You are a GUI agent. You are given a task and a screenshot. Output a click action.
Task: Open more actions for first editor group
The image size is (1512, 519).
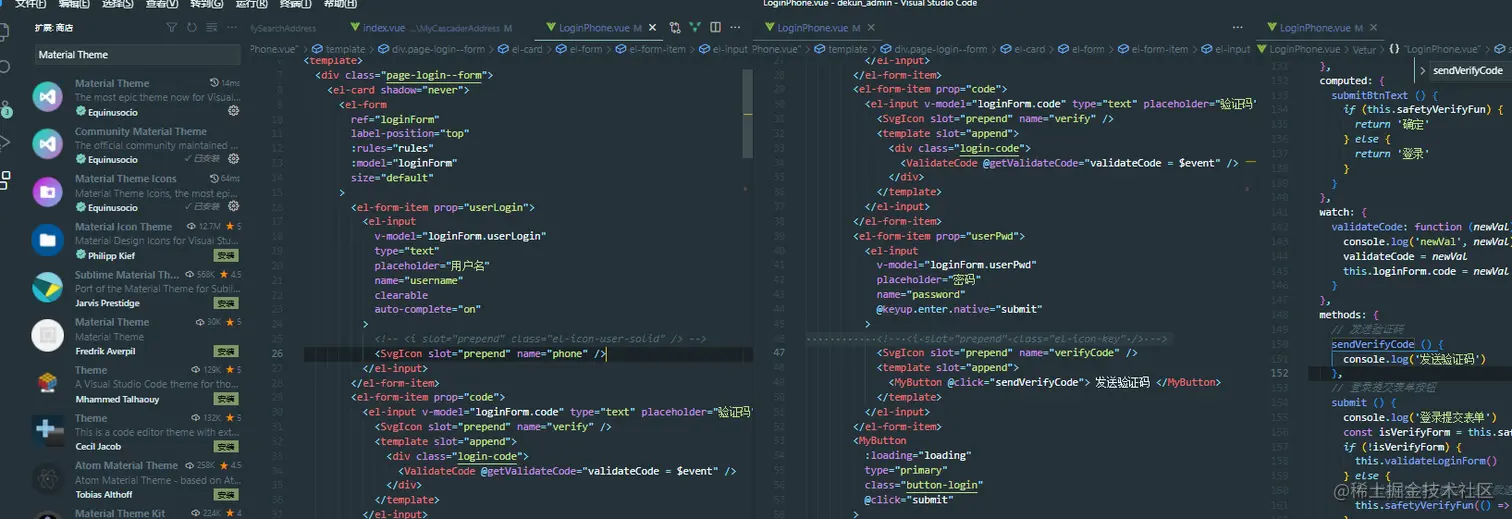[736, 28]
